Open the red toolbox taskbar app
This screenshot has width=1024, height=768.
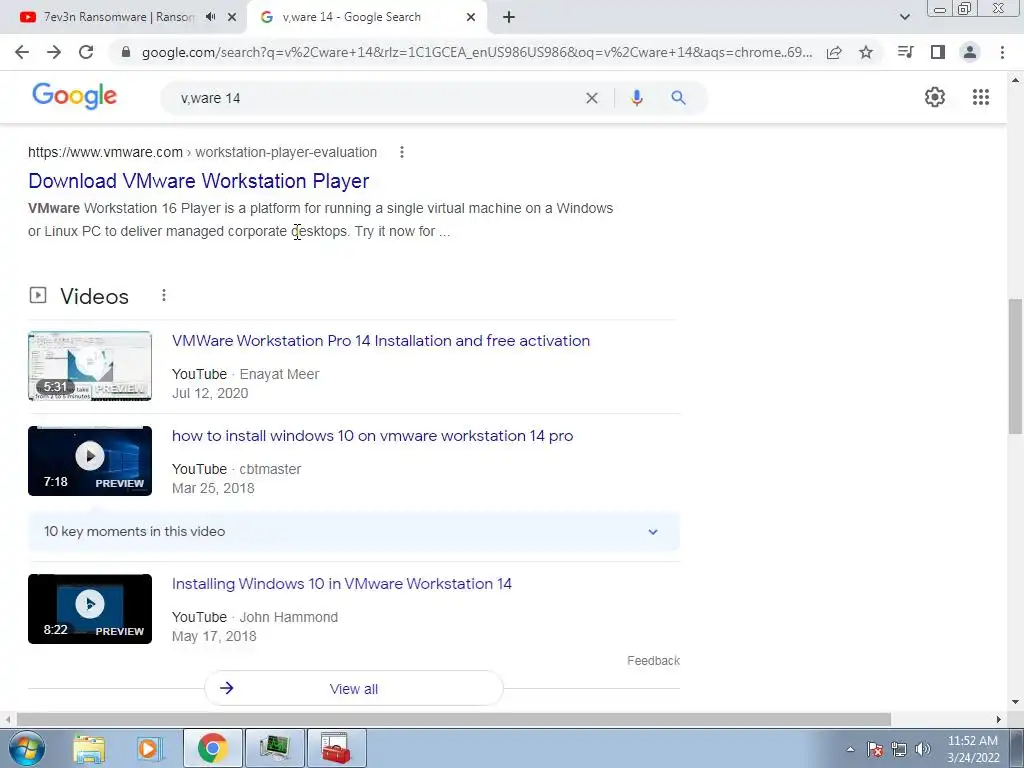tap(336, 748)
